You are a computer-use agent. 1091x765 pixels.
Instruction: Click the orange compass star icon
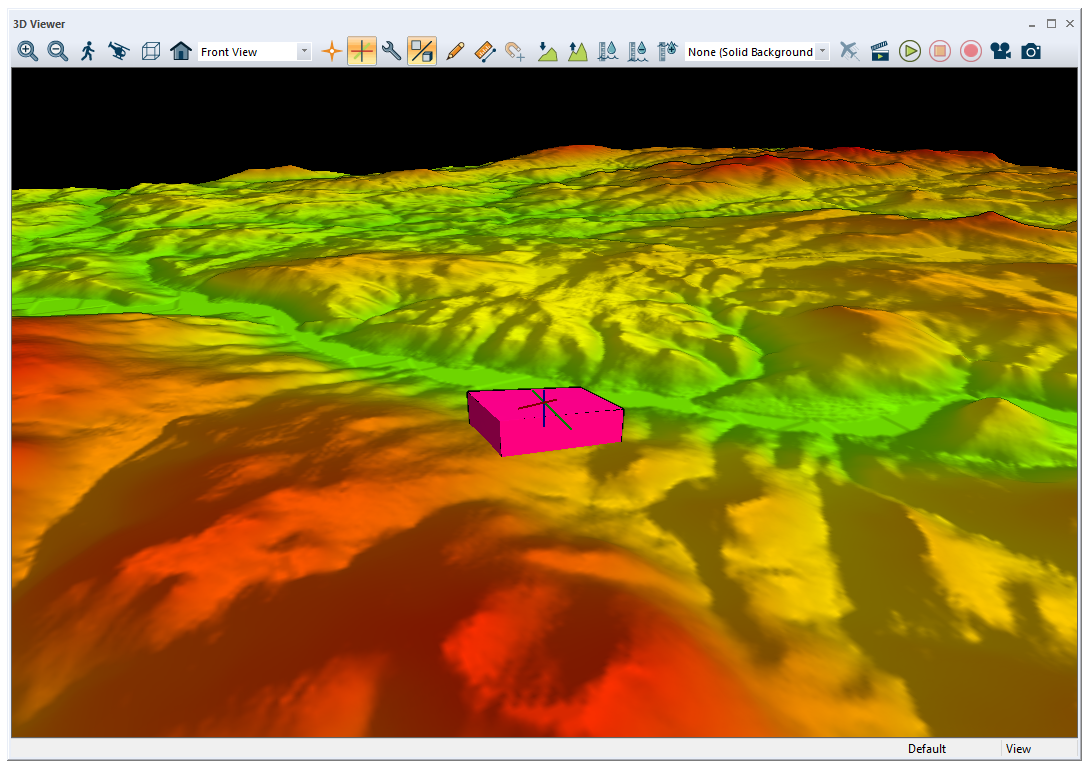tap(332, 52)
